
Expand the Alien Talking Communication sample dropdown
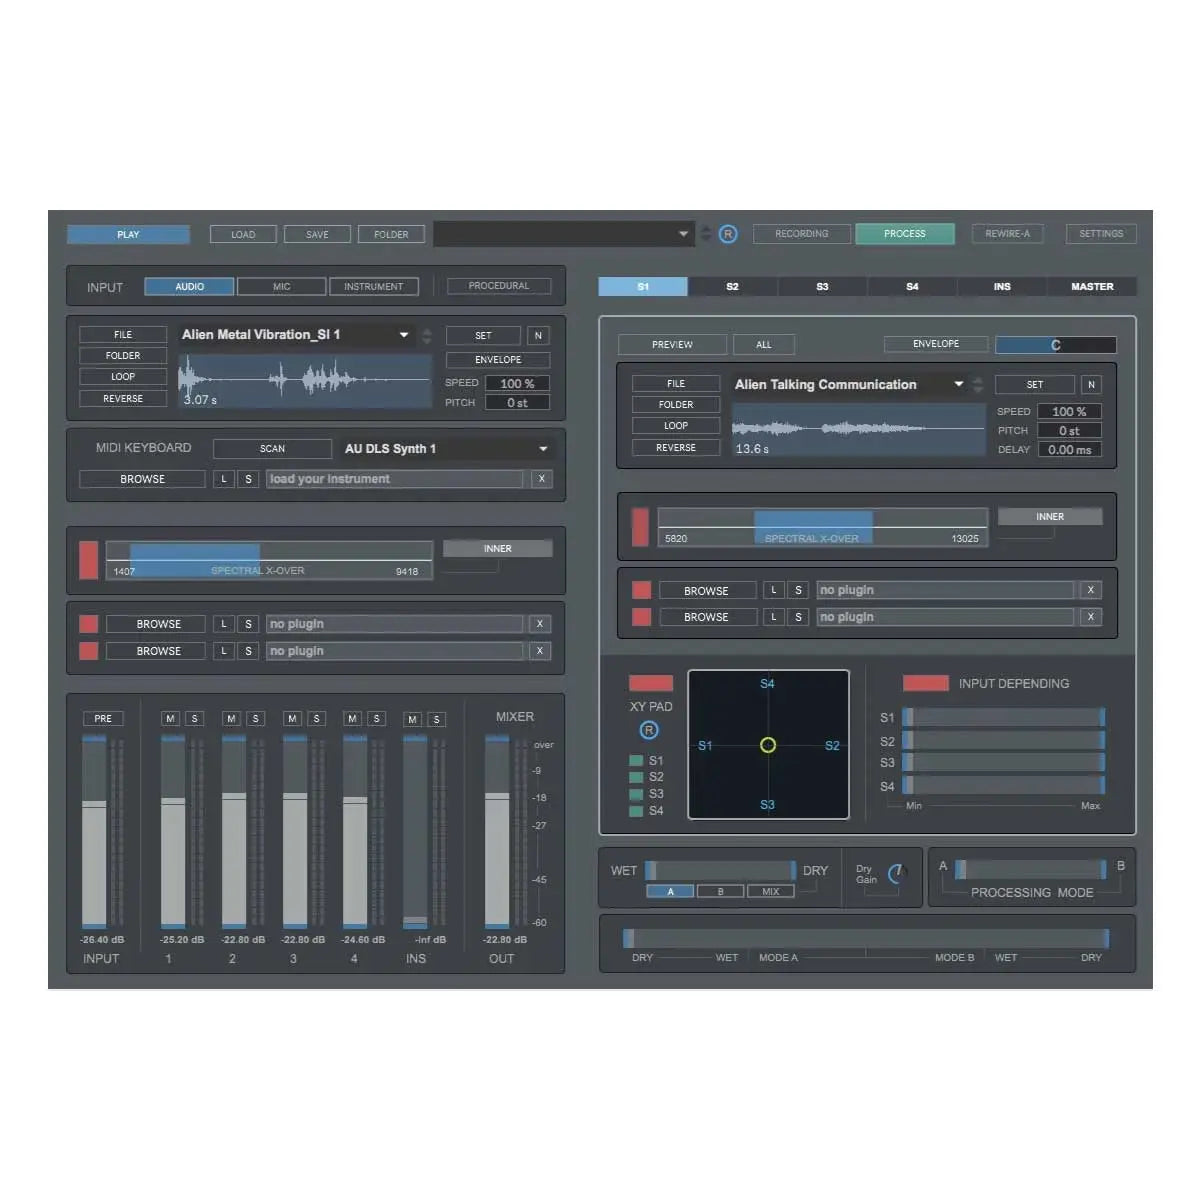click(x=957, y=384)
